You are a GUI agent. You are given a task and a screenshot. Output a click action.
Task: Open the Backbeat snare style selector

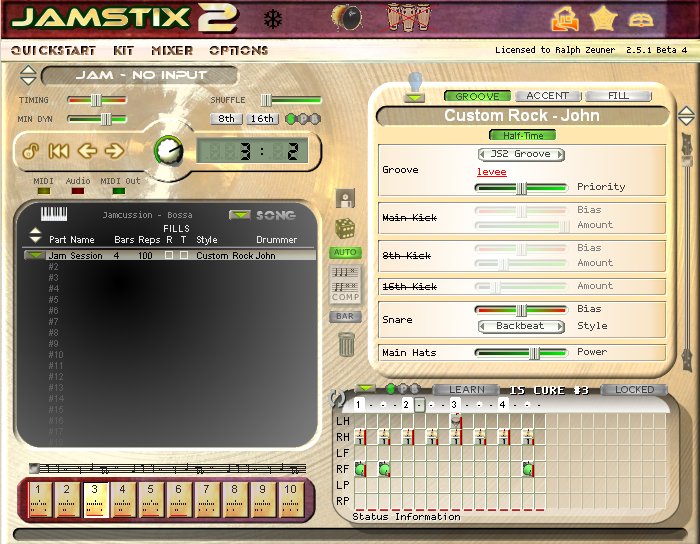point(520,326)
